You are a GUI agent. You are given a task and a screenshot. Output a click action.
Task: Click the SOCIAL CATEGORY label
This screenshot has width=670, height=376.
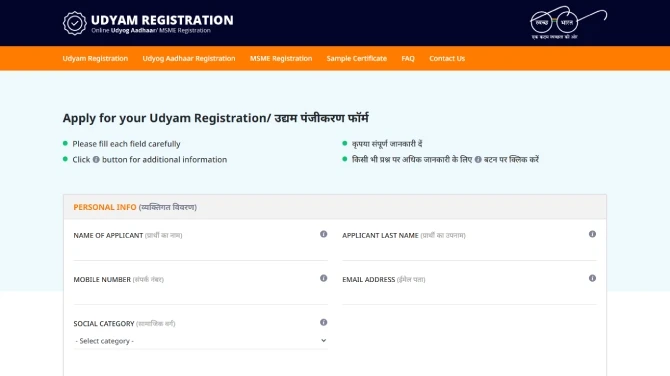tap(104, 323)
